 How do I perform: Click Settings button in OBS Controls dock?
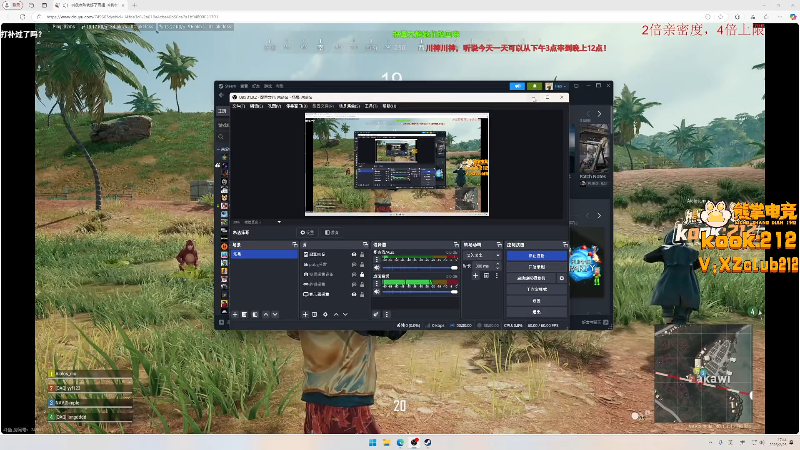click(x=537, y=301)
